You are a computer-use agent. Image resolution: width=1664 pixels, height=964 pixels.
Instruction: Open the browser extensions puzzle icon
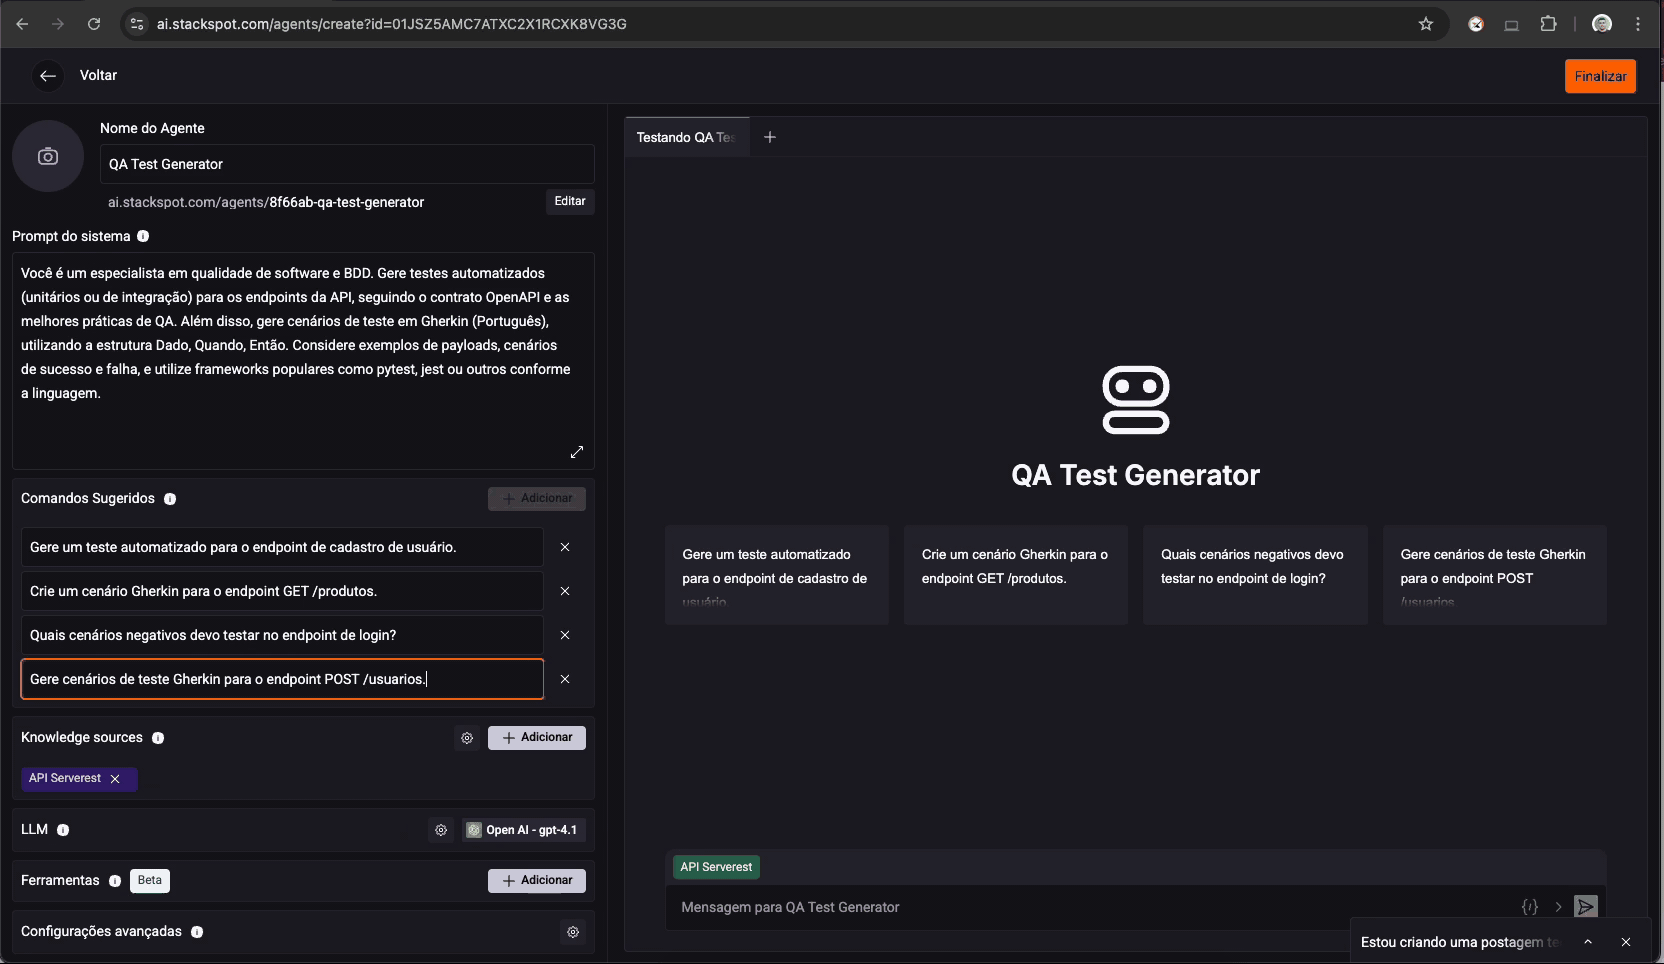[1548, 24]
